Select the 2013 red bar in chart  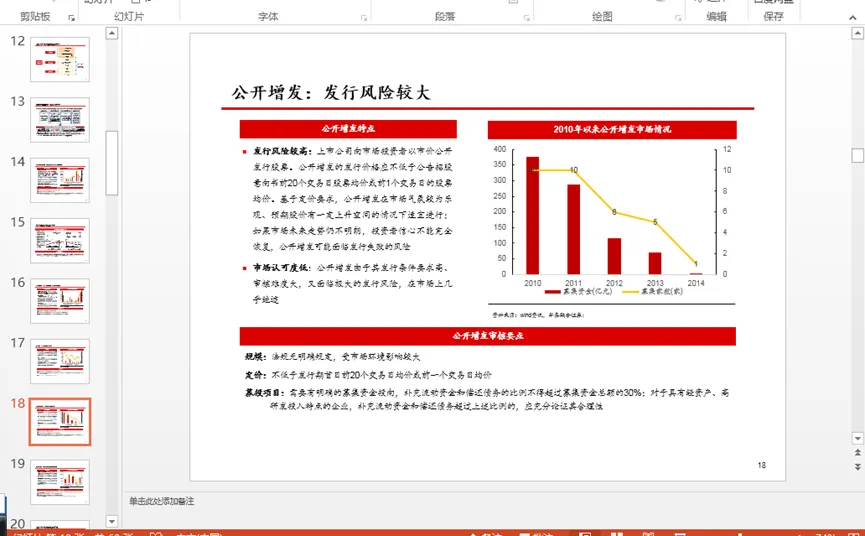[655, 263]
